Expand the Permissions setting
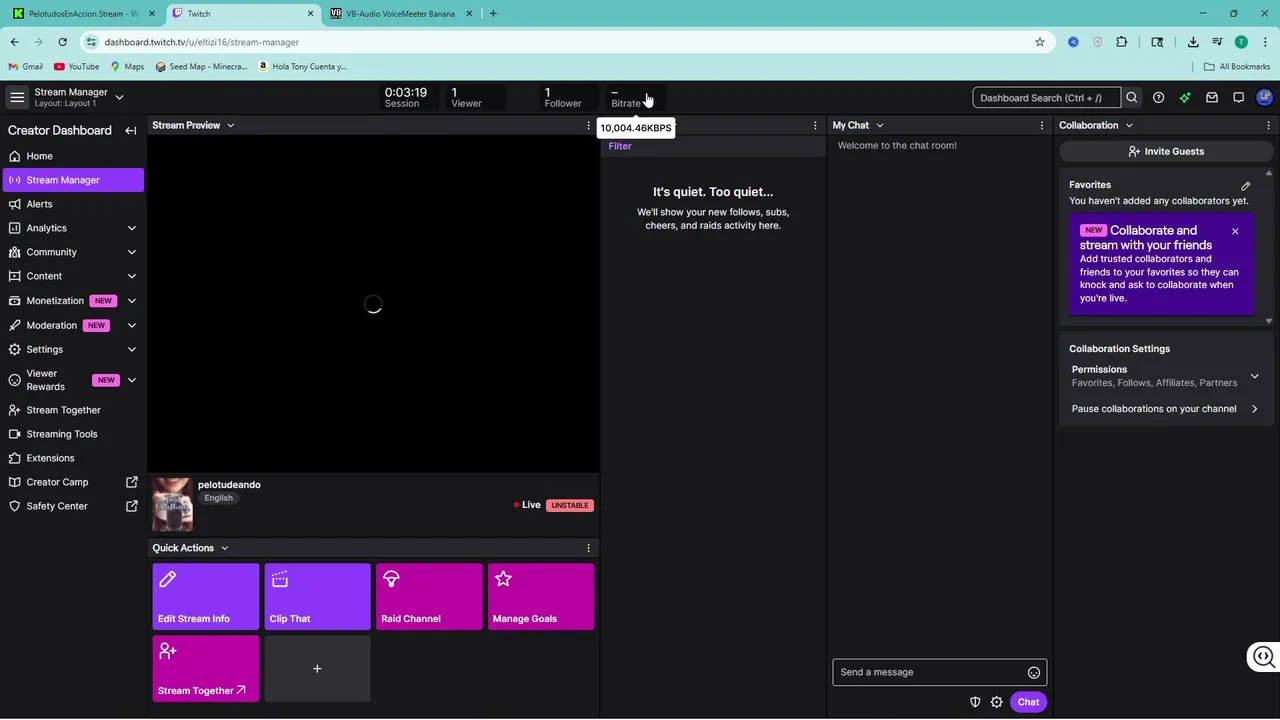 (1166, 376)
